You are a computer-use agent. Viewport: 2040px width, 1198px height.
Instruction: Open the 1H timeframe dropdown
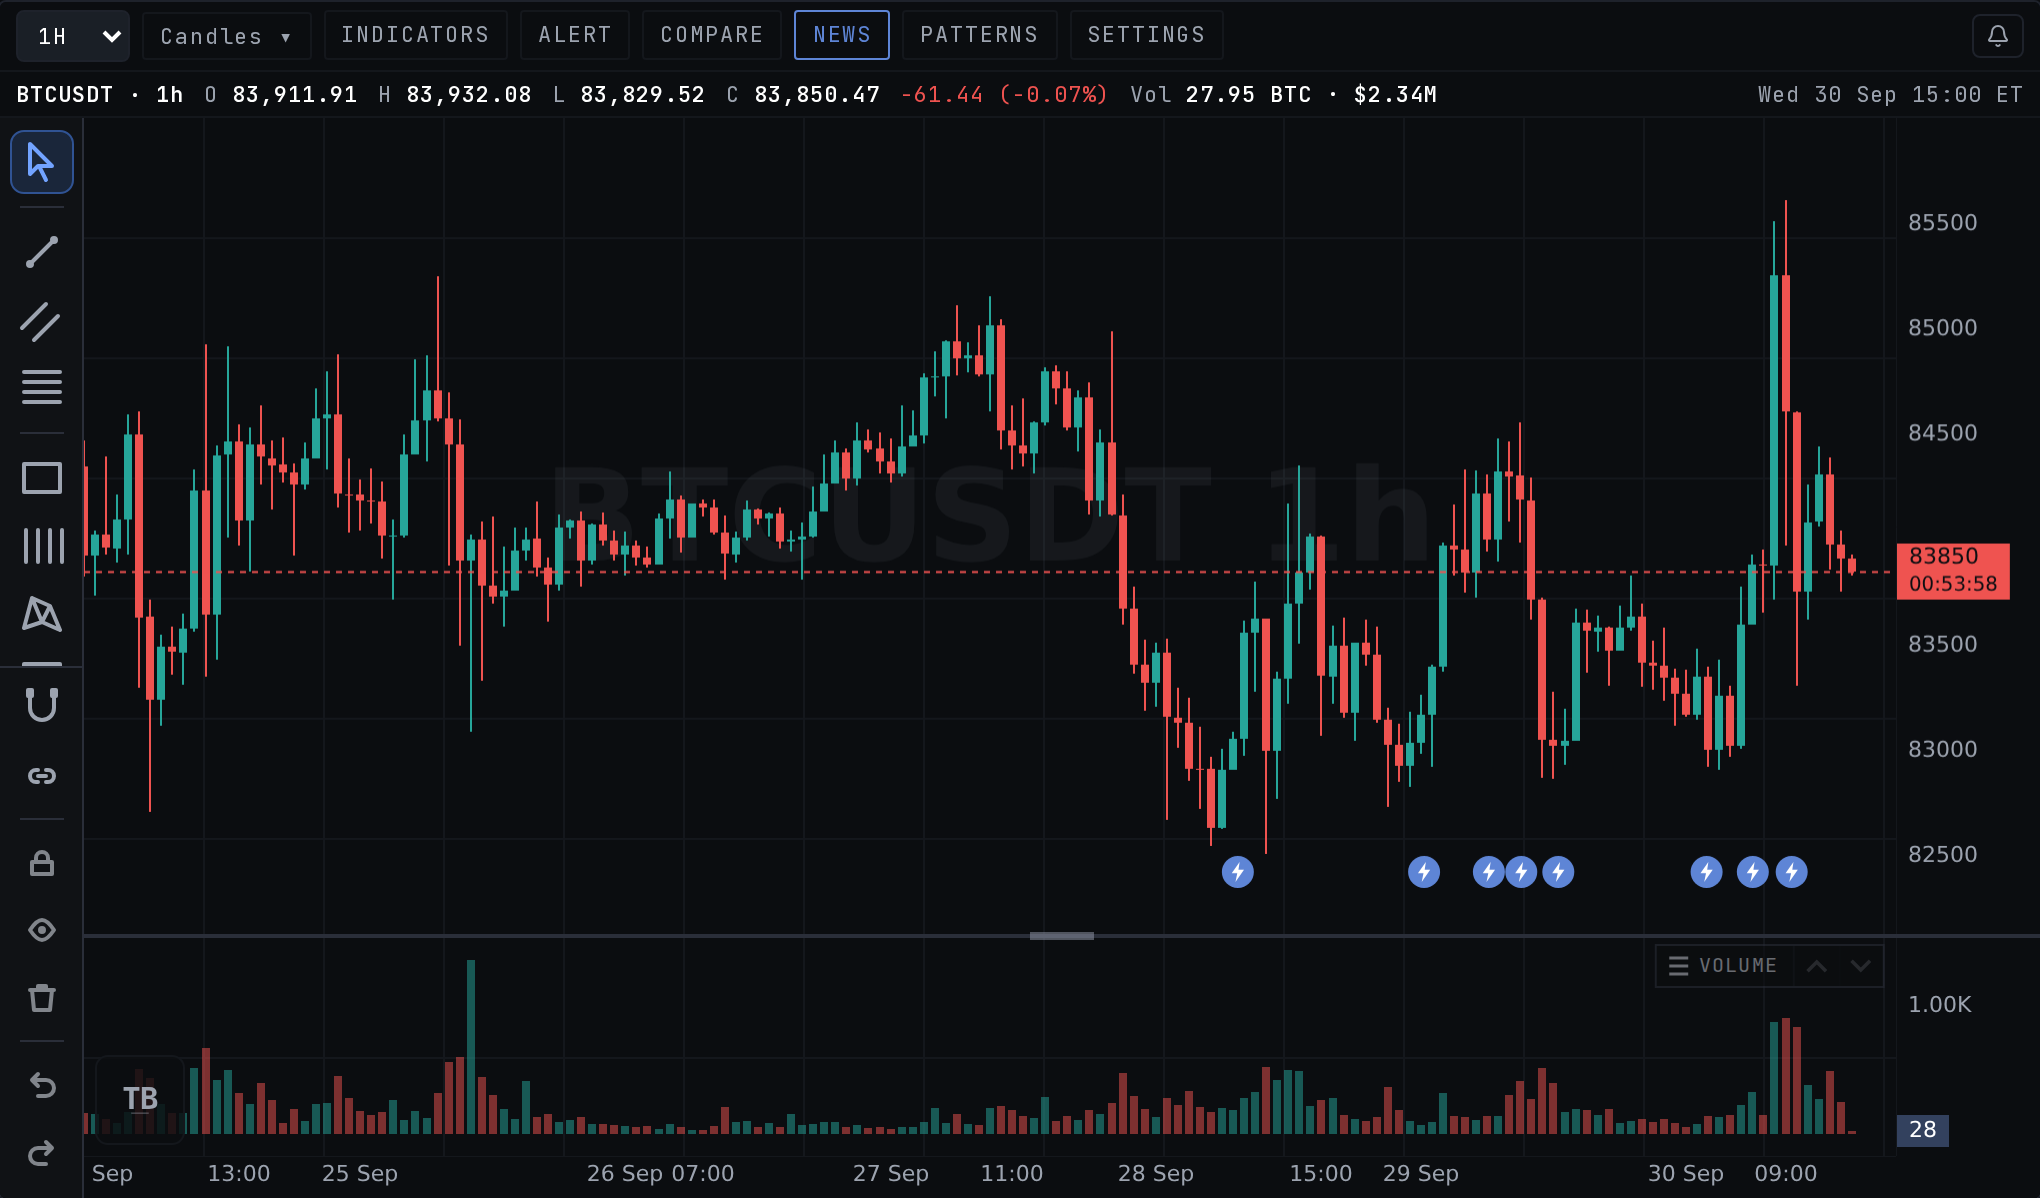coord(73,36)
